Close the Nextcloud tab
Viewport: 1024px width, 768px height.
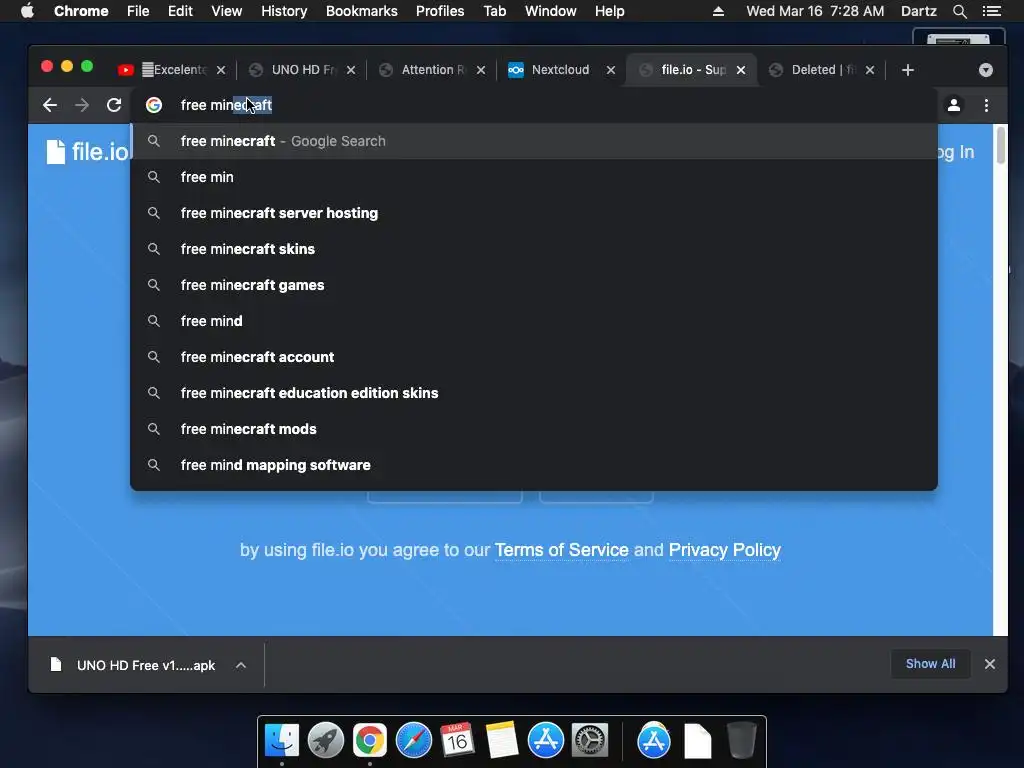click(611, 70)
